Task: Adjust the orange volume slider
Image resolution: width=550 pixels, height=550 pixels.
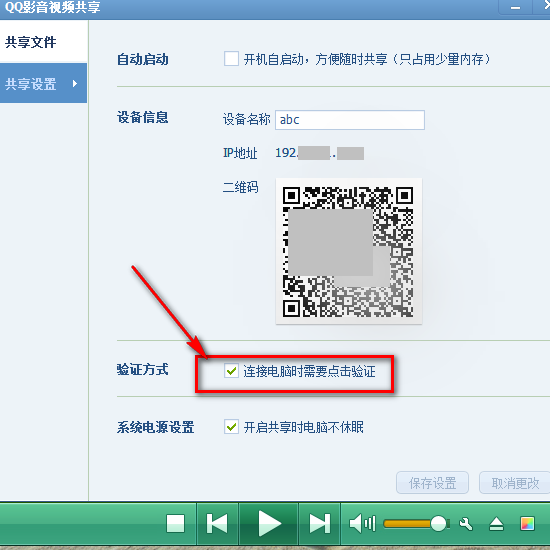Action: pos(415,524)
